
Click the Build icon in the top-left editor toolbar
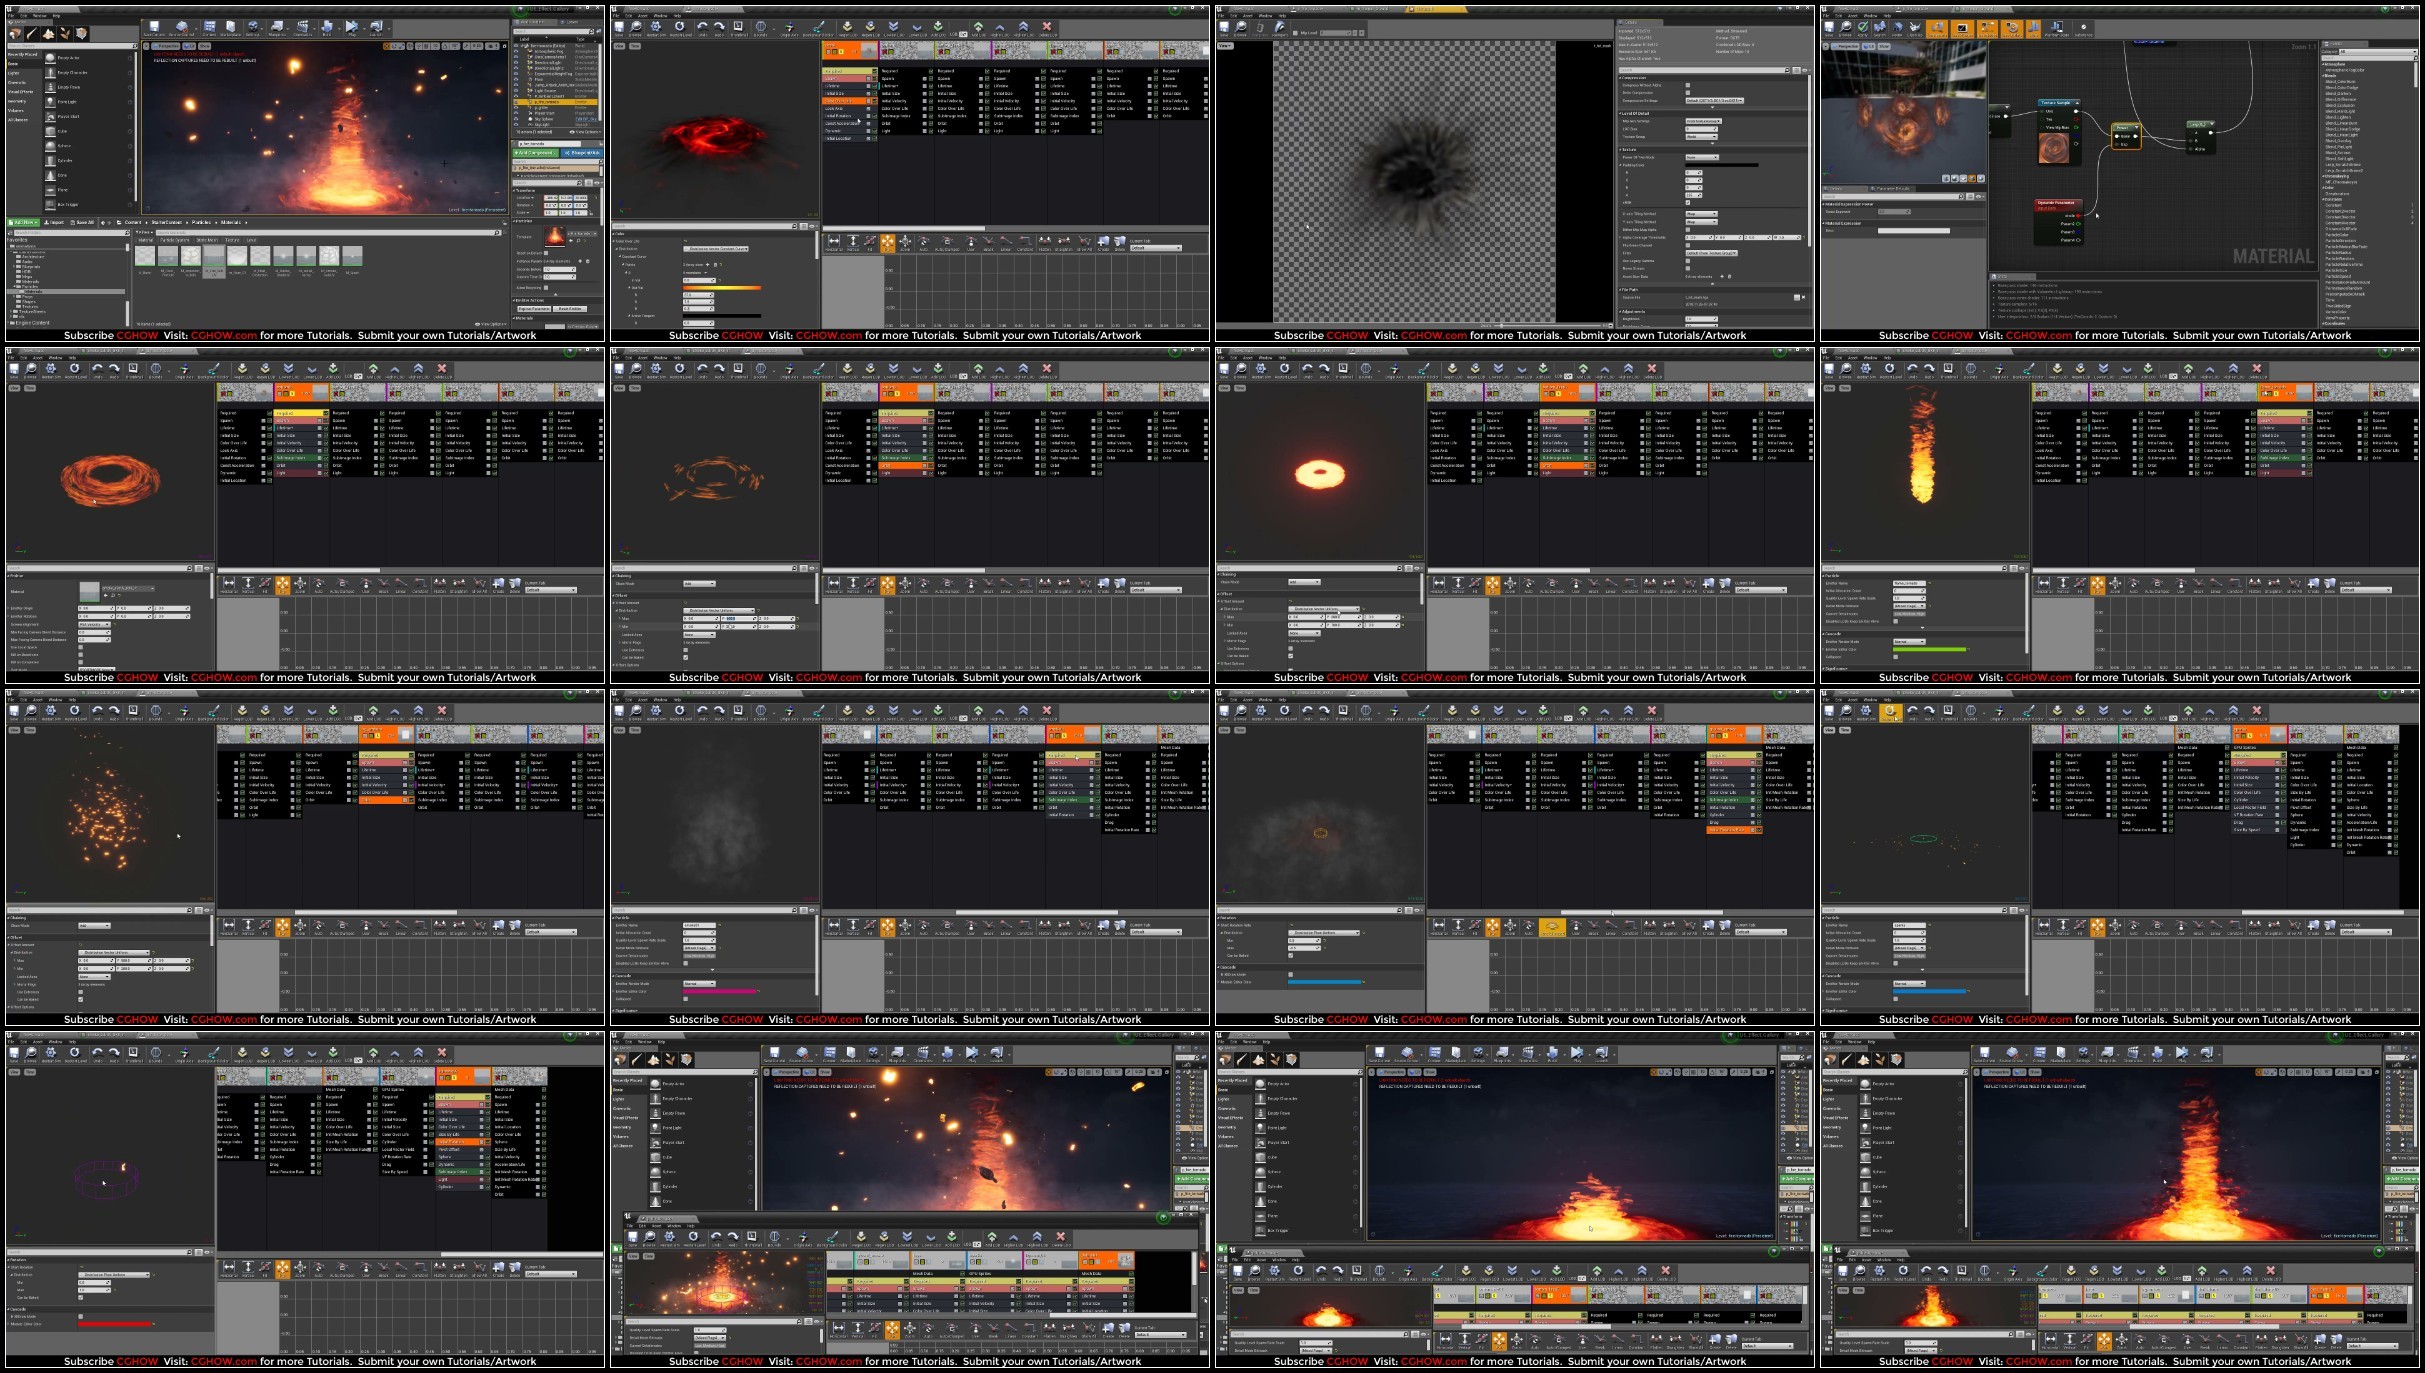coord(327,27)
